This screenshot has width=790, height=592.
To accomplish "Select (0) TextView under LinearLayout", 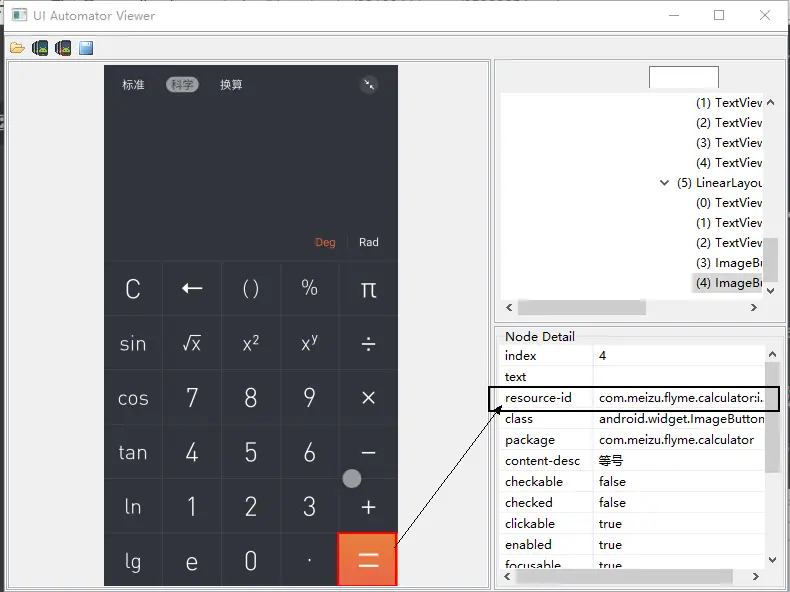I will coord(729,203).
